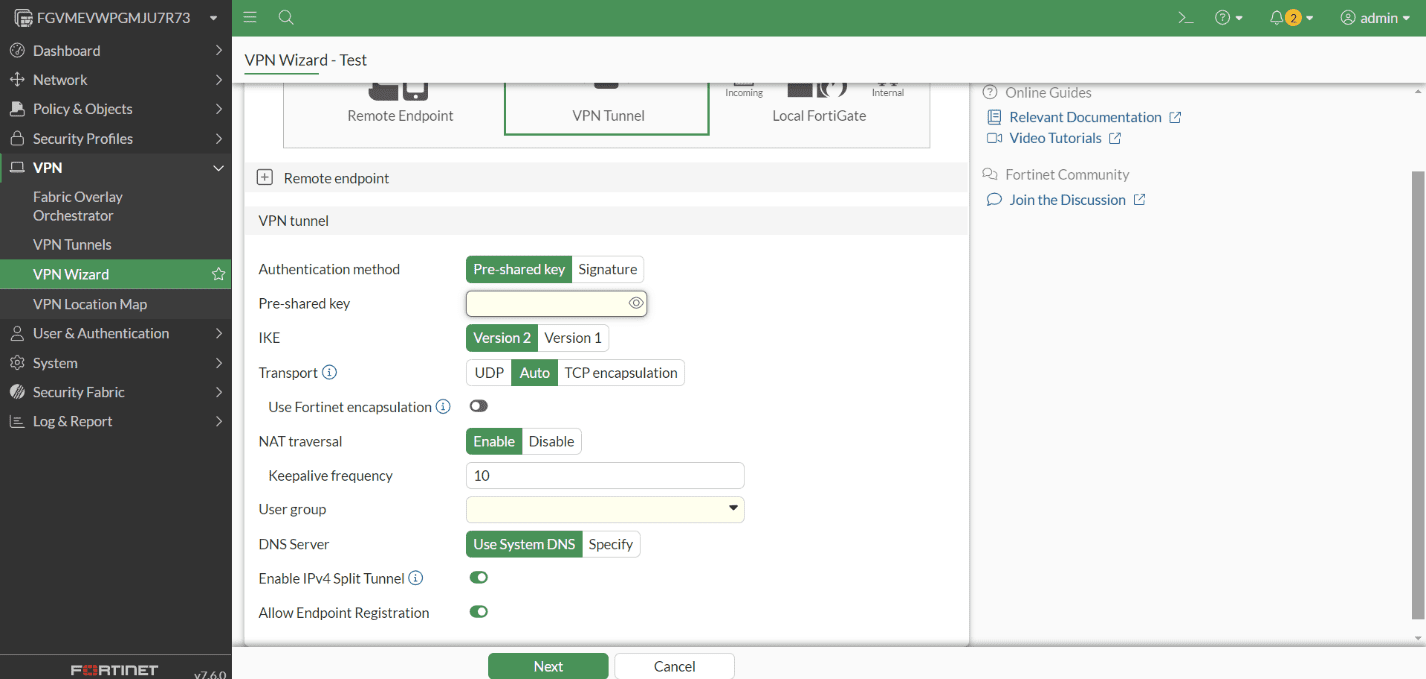Open the CLI console icon
Screen dimensions: 1426x679
coord(1186,18)
